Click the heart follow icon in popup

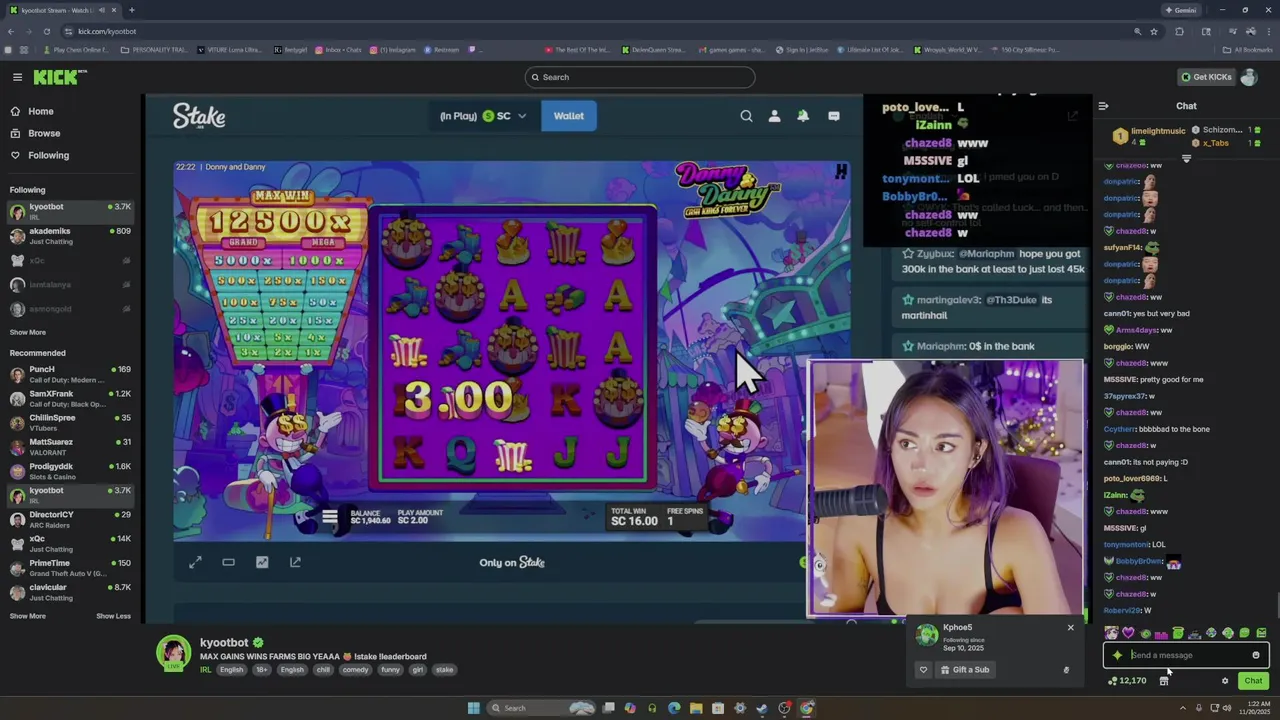click(x=923, y=670)
